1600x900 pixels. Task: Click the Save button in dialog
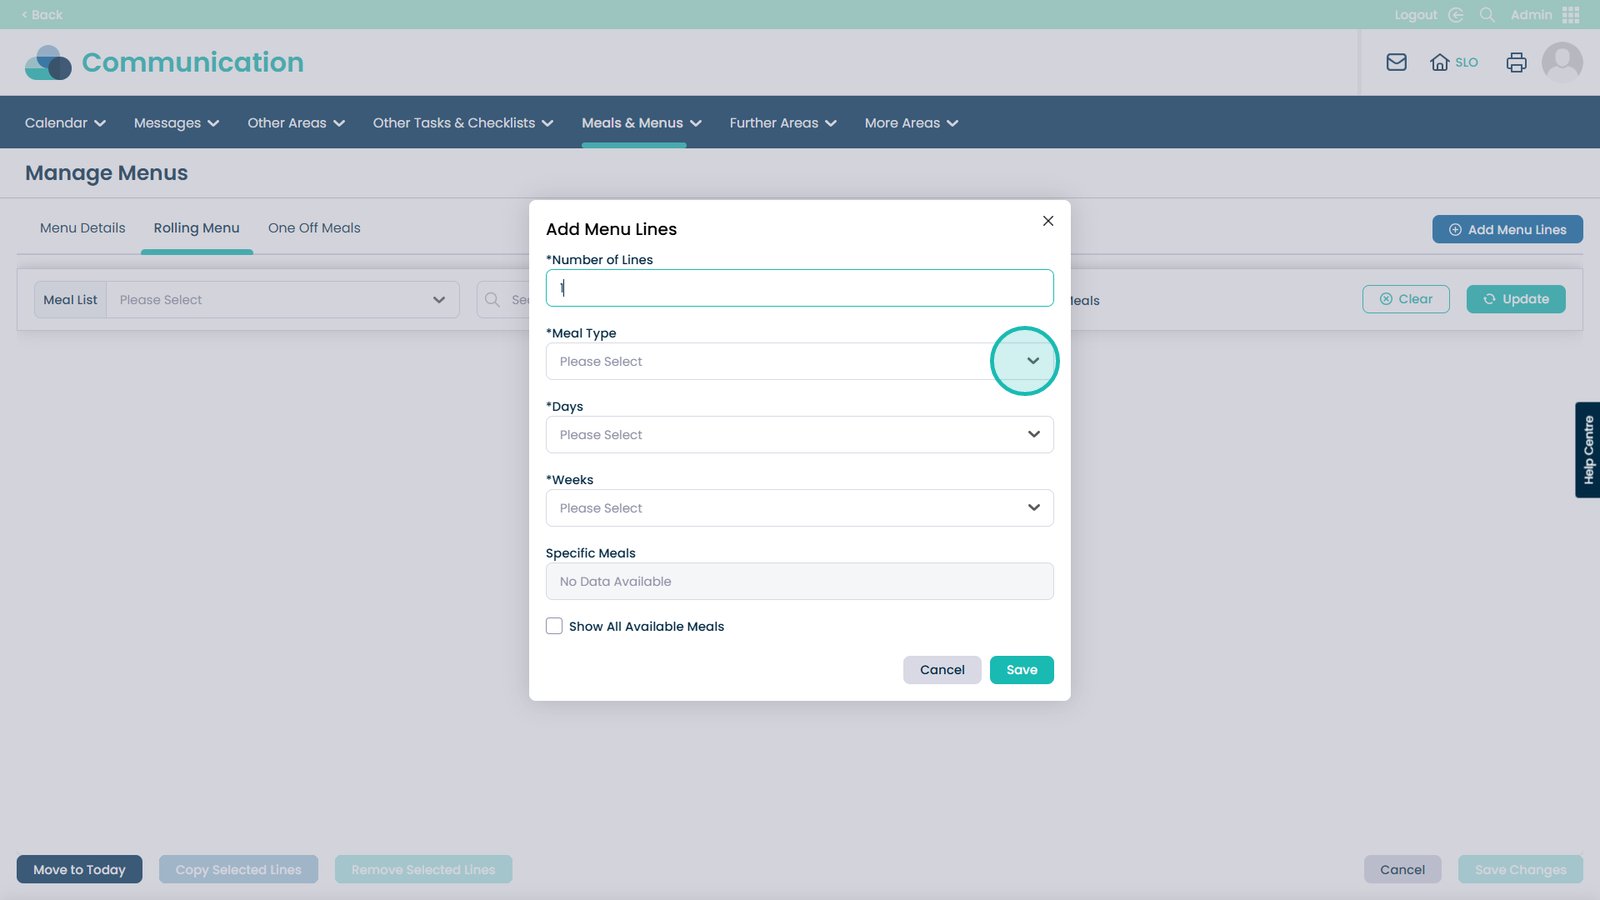(1021, 670)
